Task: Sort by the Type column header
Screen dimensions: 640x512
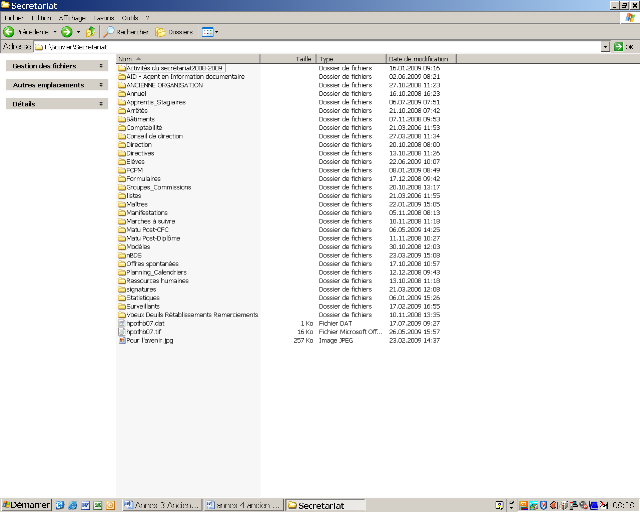Action: [x=351, y=59]
